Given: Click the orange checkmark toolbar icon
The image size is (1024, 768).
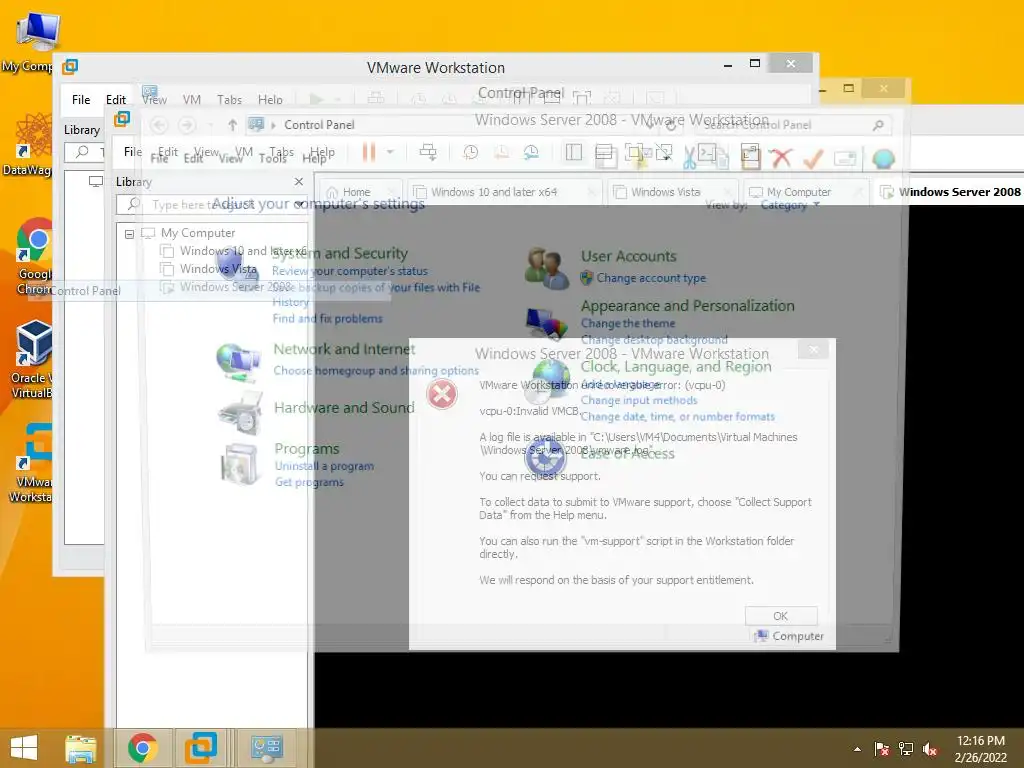Looking at the screenshot, I should point(813,157).
